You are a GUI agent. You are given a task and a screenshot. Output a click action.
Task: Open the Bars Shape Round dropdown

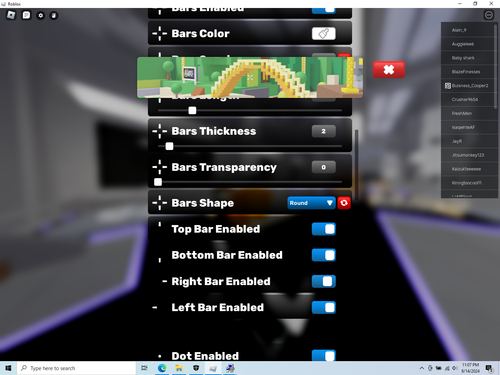tap(311, 203)
